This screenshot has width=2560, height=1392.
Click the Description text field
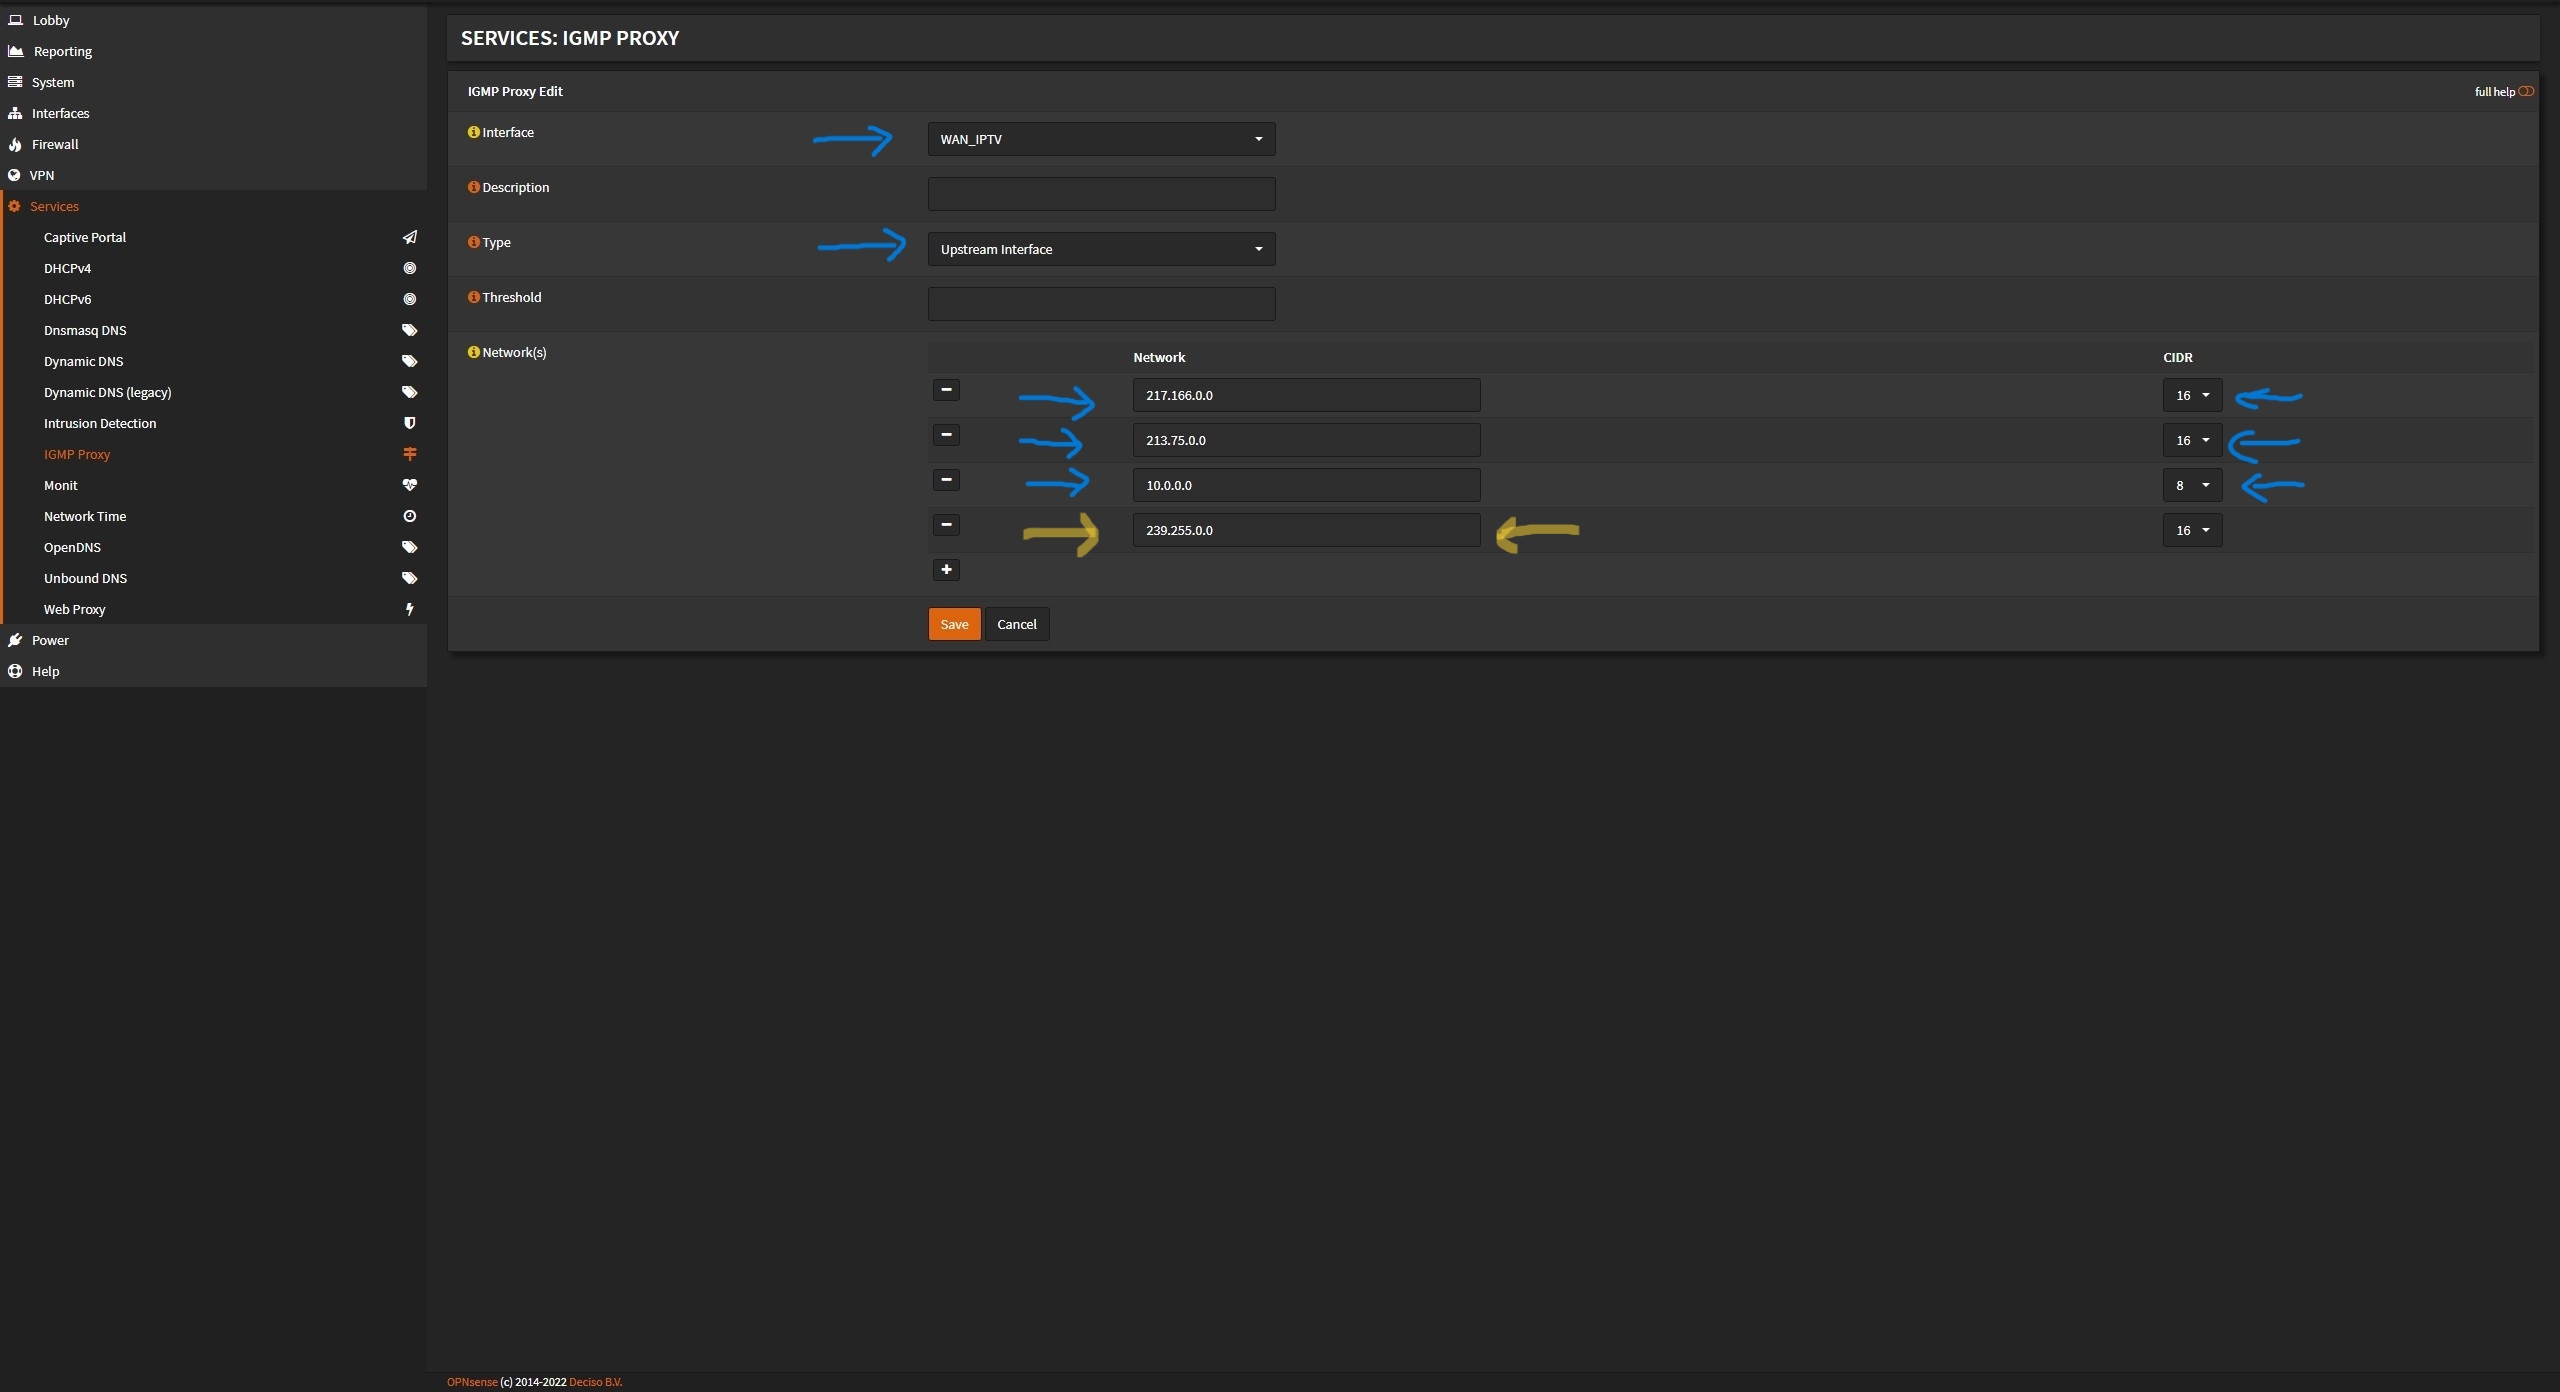click(1101, 194)
